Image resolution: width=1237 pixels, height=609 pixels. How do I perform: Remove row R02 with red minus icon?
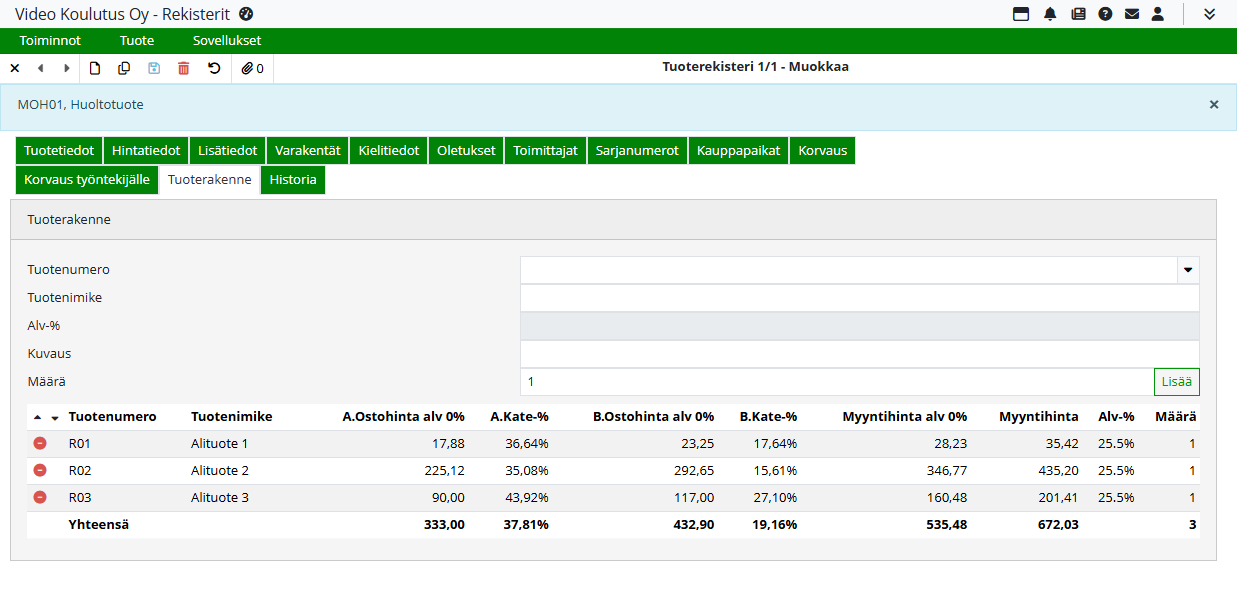pos(40,470)
